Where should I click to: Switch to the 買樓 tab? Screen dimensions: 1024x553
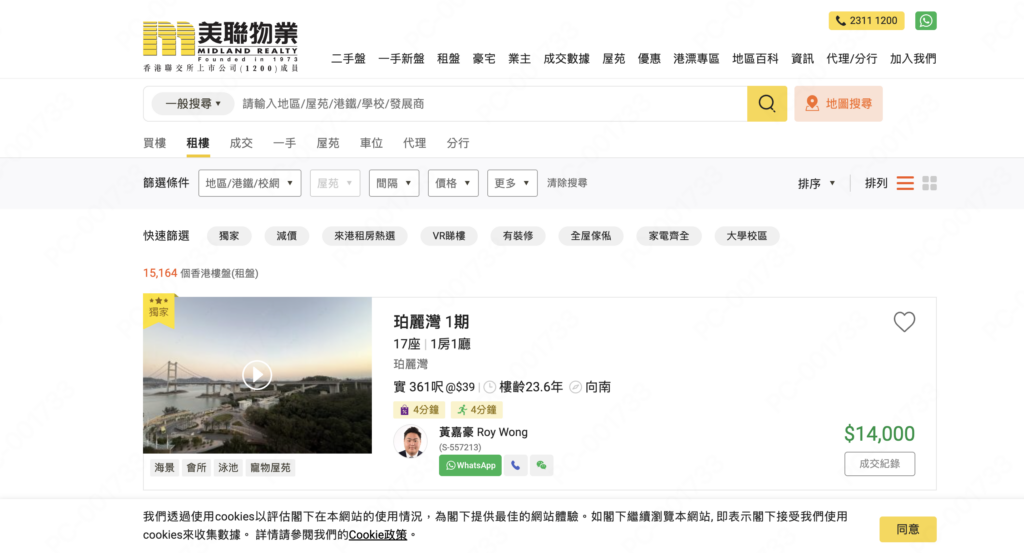click(155, 143)
